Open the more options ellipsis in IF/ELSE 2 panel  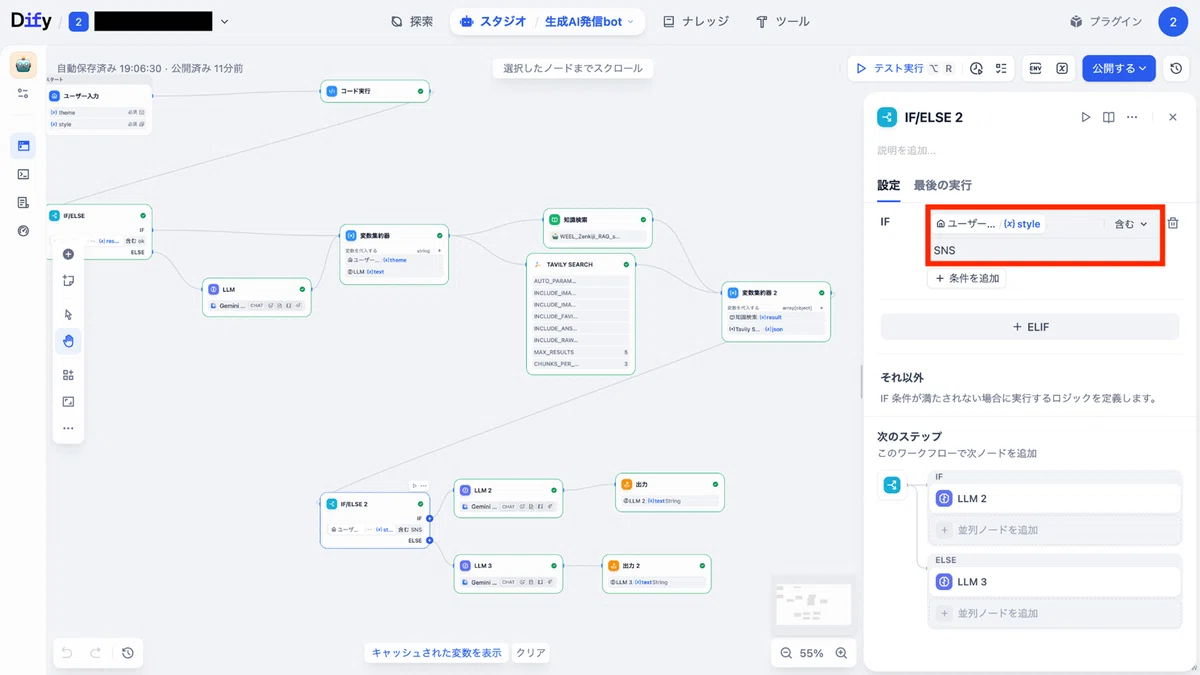pos(1132,117)
